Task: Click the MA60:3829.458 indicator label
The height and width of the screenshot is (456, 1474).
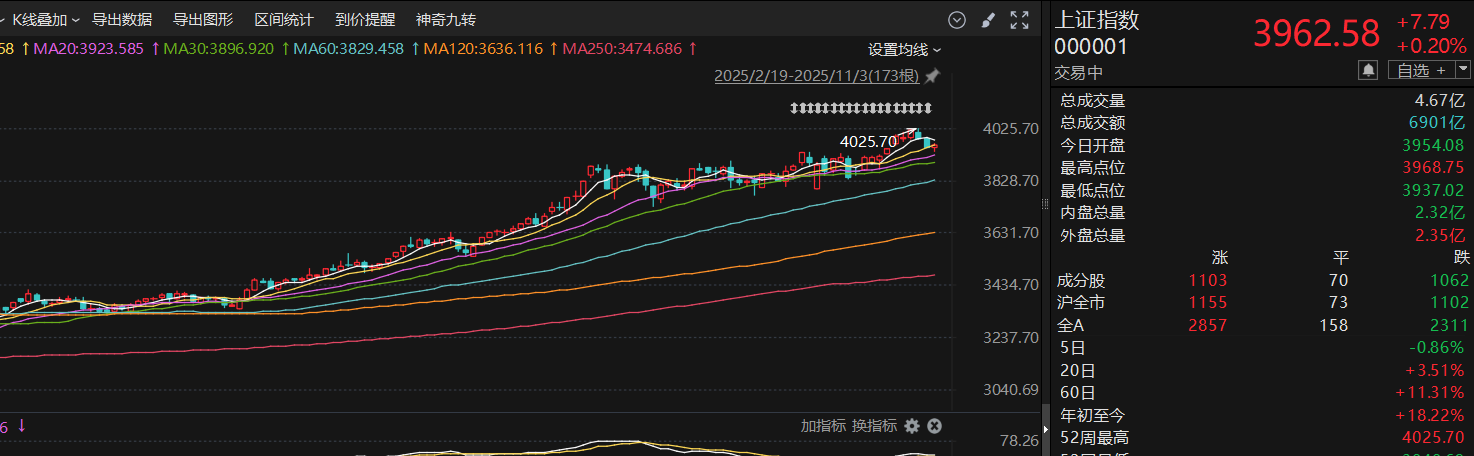Action: (x=349, y=48)
